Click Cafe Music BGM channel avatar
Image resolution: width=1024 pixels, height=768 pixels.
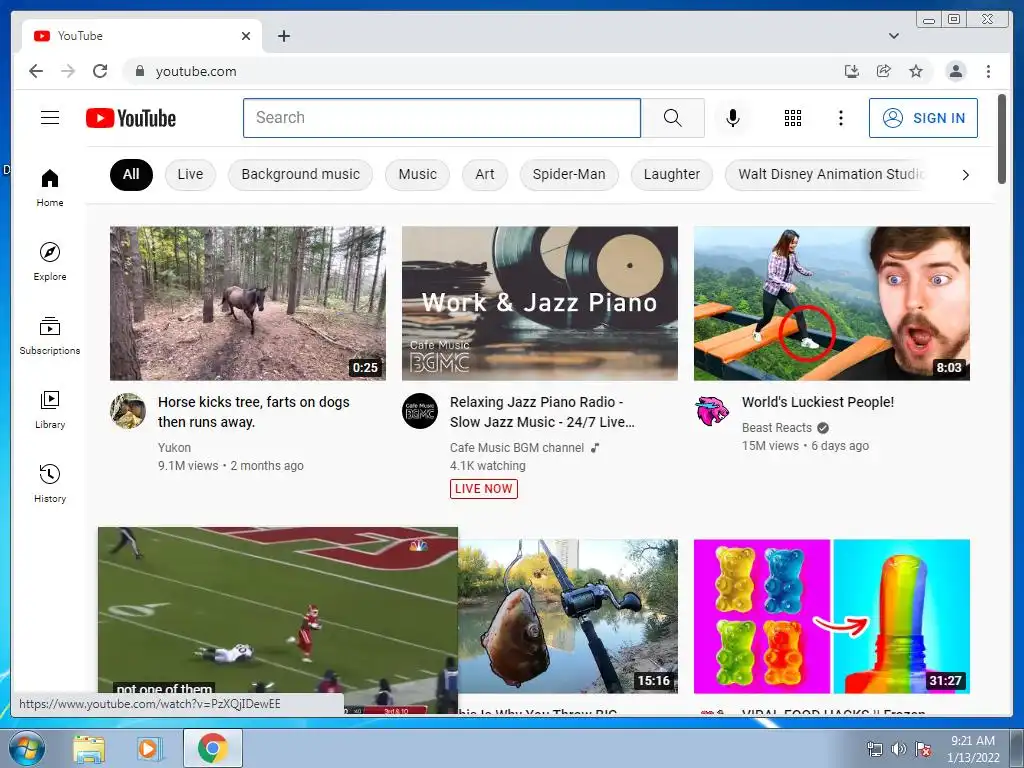[x=419, y=411]
